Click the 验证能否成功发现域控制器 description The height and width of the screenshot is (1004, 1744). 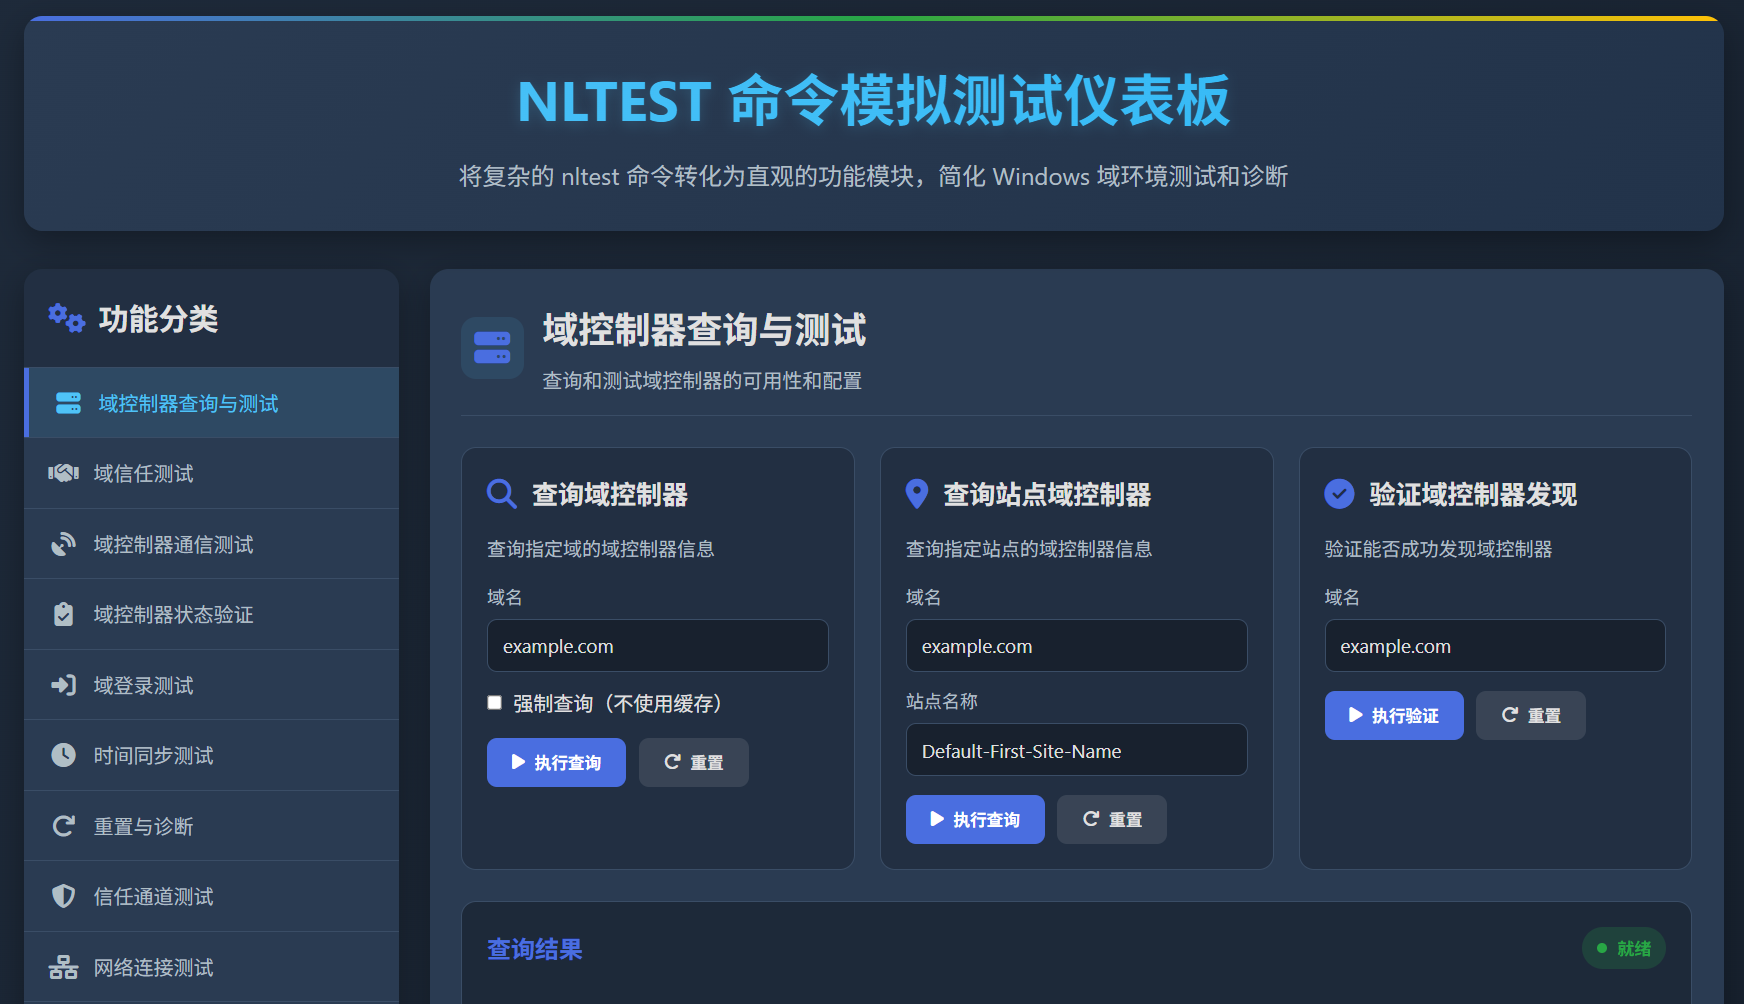[1438, 549]
